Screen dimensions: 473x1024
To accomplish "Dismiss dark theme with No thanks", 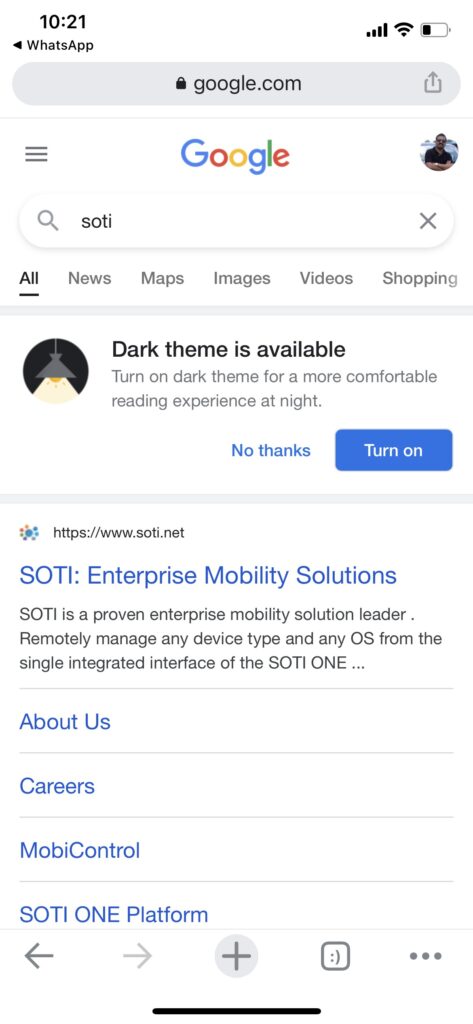I will pos(270,450).
